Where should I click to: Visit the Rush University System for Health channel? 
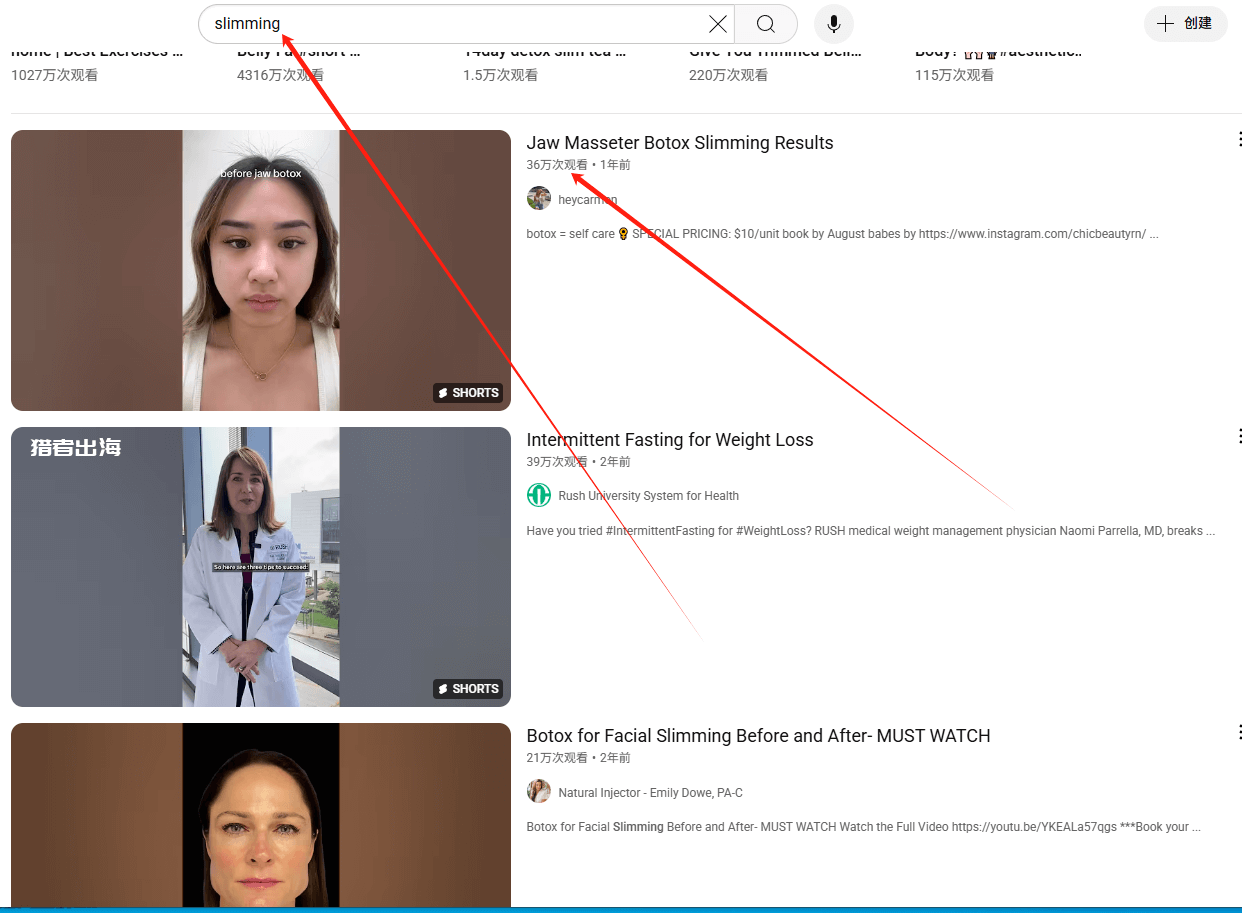[x=649, y=496]
